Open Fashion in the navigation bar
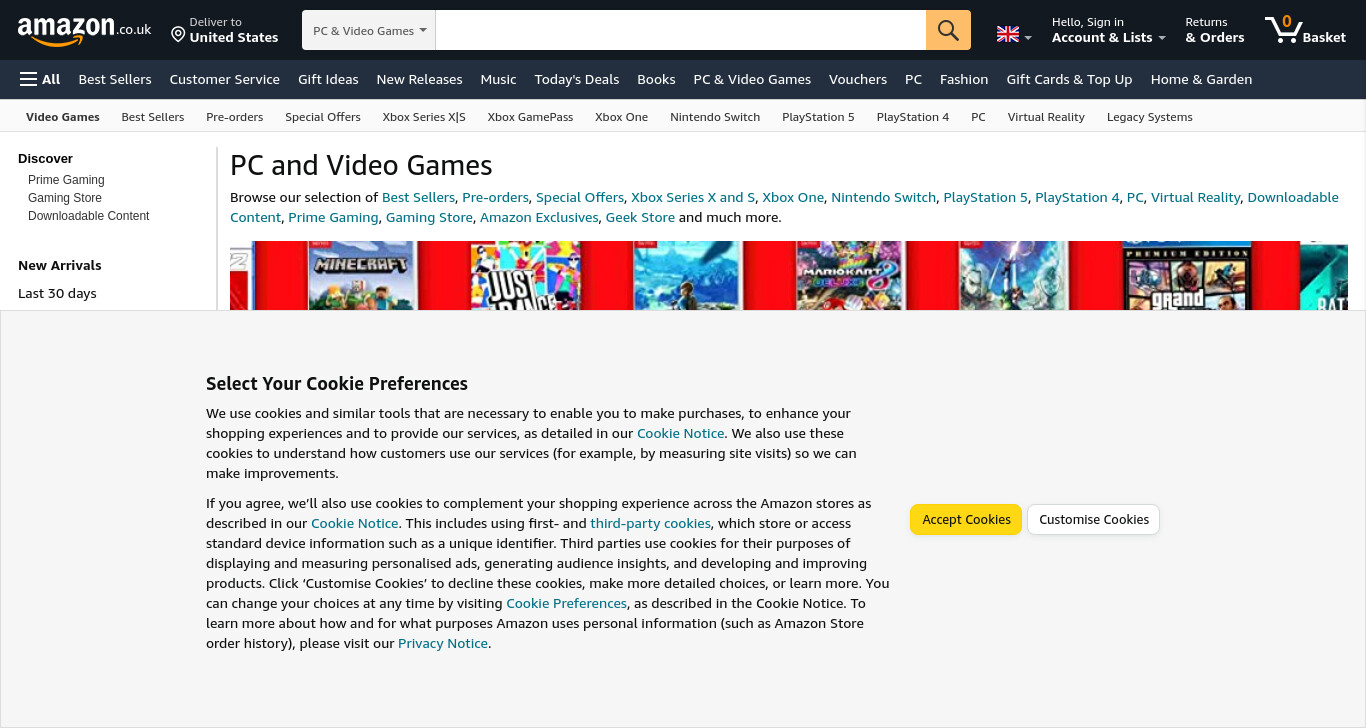Viewport: 1366px width, 728px height. pos(964,79)
